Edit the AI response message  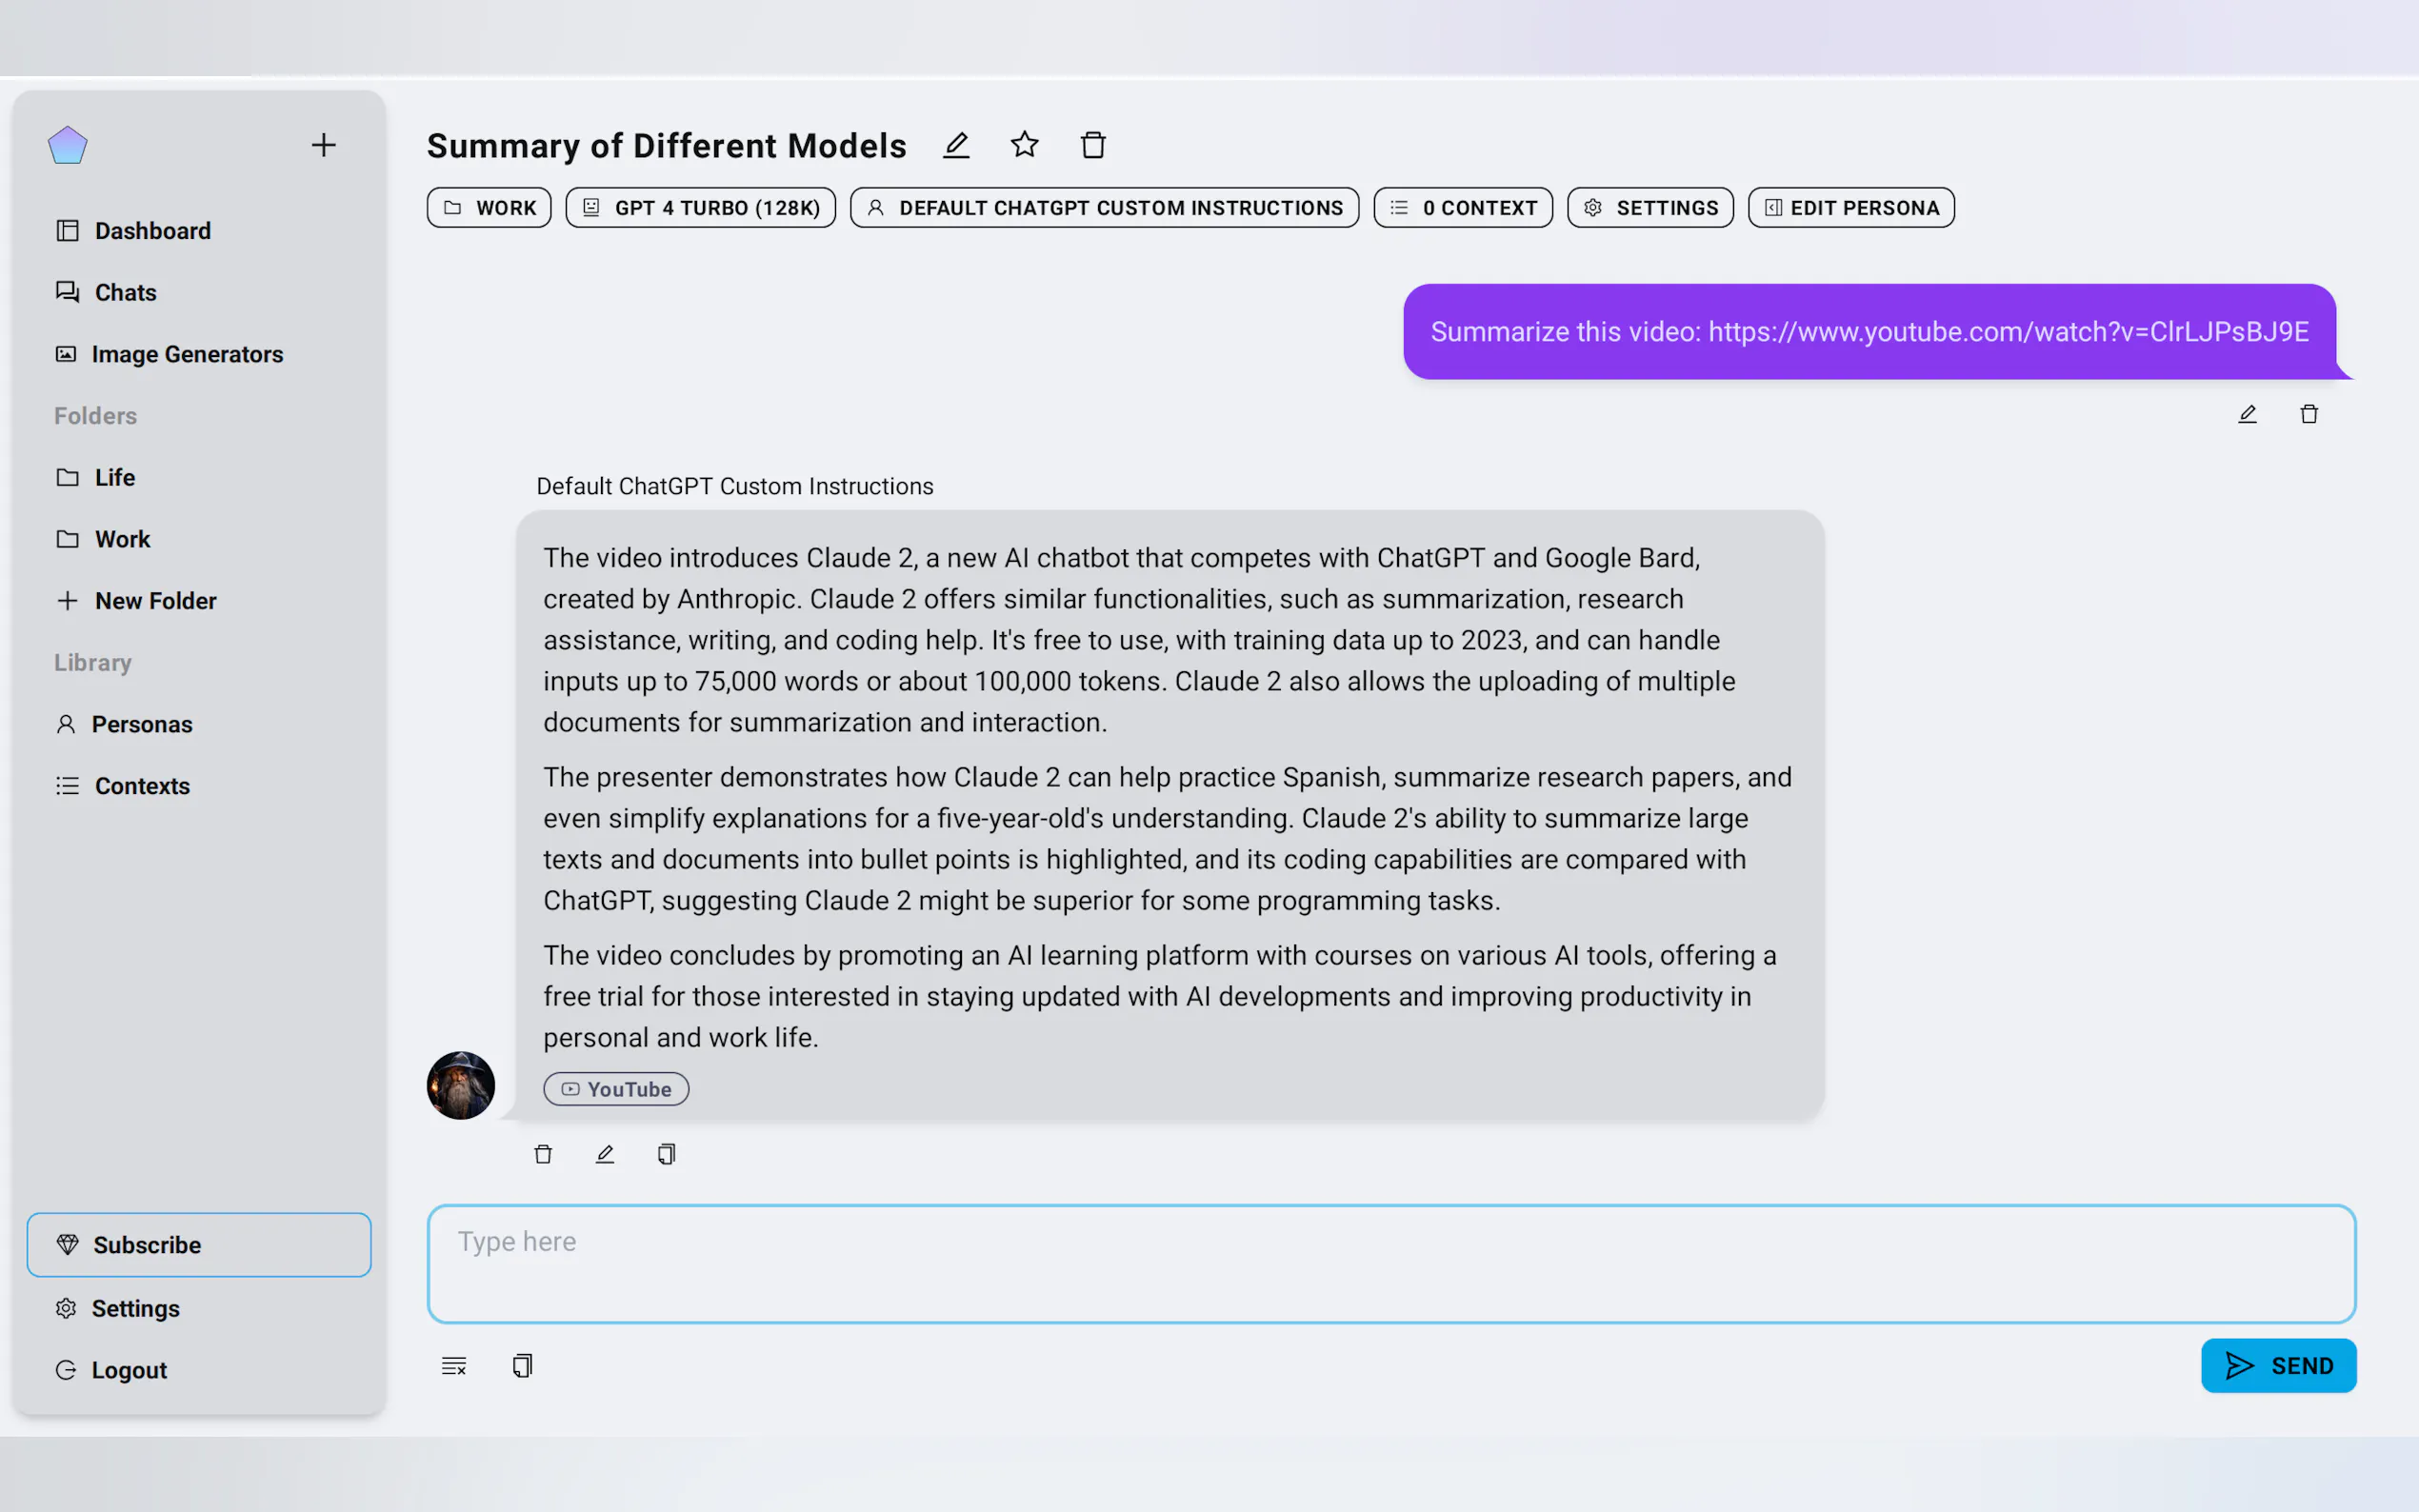tap(605, 1154)
